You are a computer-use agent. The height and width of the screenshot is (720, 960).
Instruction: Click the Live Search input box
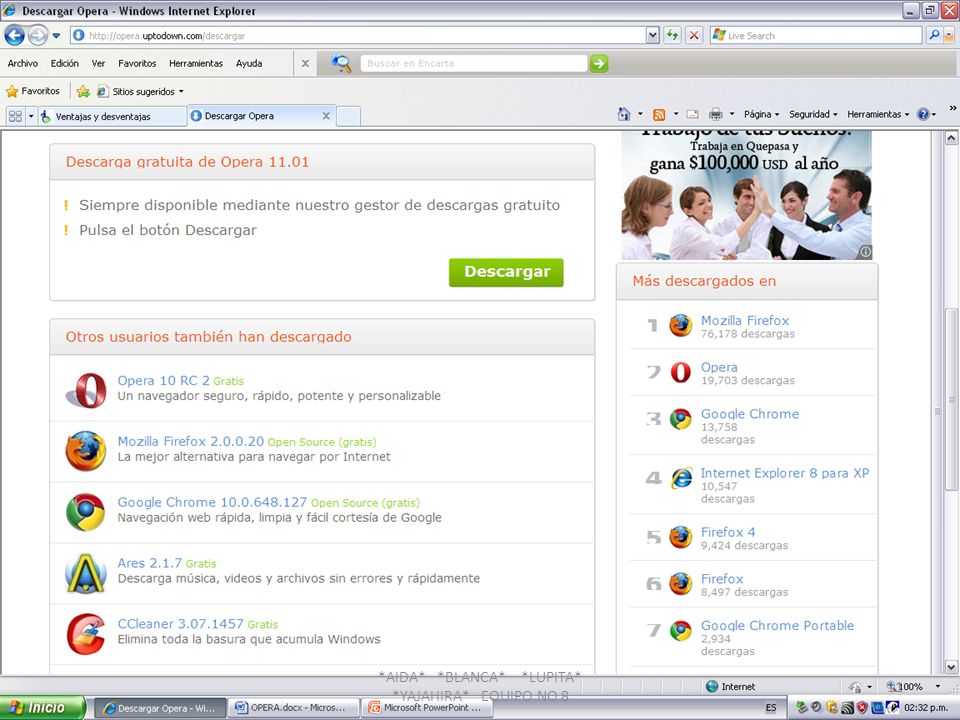(x=816, y=36)
